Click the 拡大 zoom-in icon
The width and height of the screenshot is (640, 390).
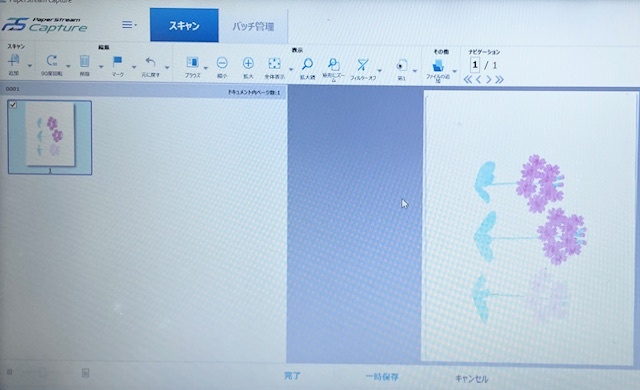click(248, 63)
